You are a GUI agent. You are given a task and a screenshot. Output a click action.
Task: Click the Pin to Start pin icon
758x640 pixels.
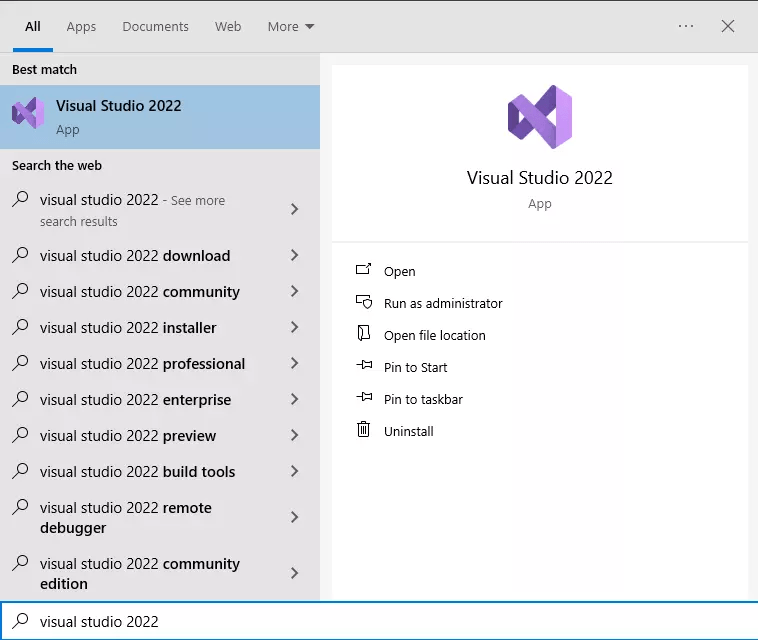pos(363,367)
